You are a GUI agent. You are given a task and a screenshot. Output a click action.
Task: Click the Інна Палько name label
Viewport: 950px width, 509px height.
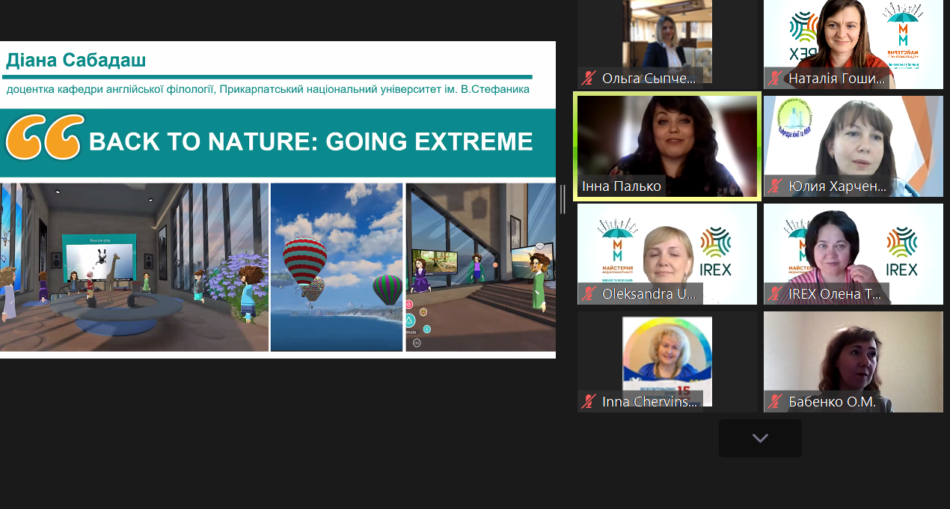[x=621, y=186]
